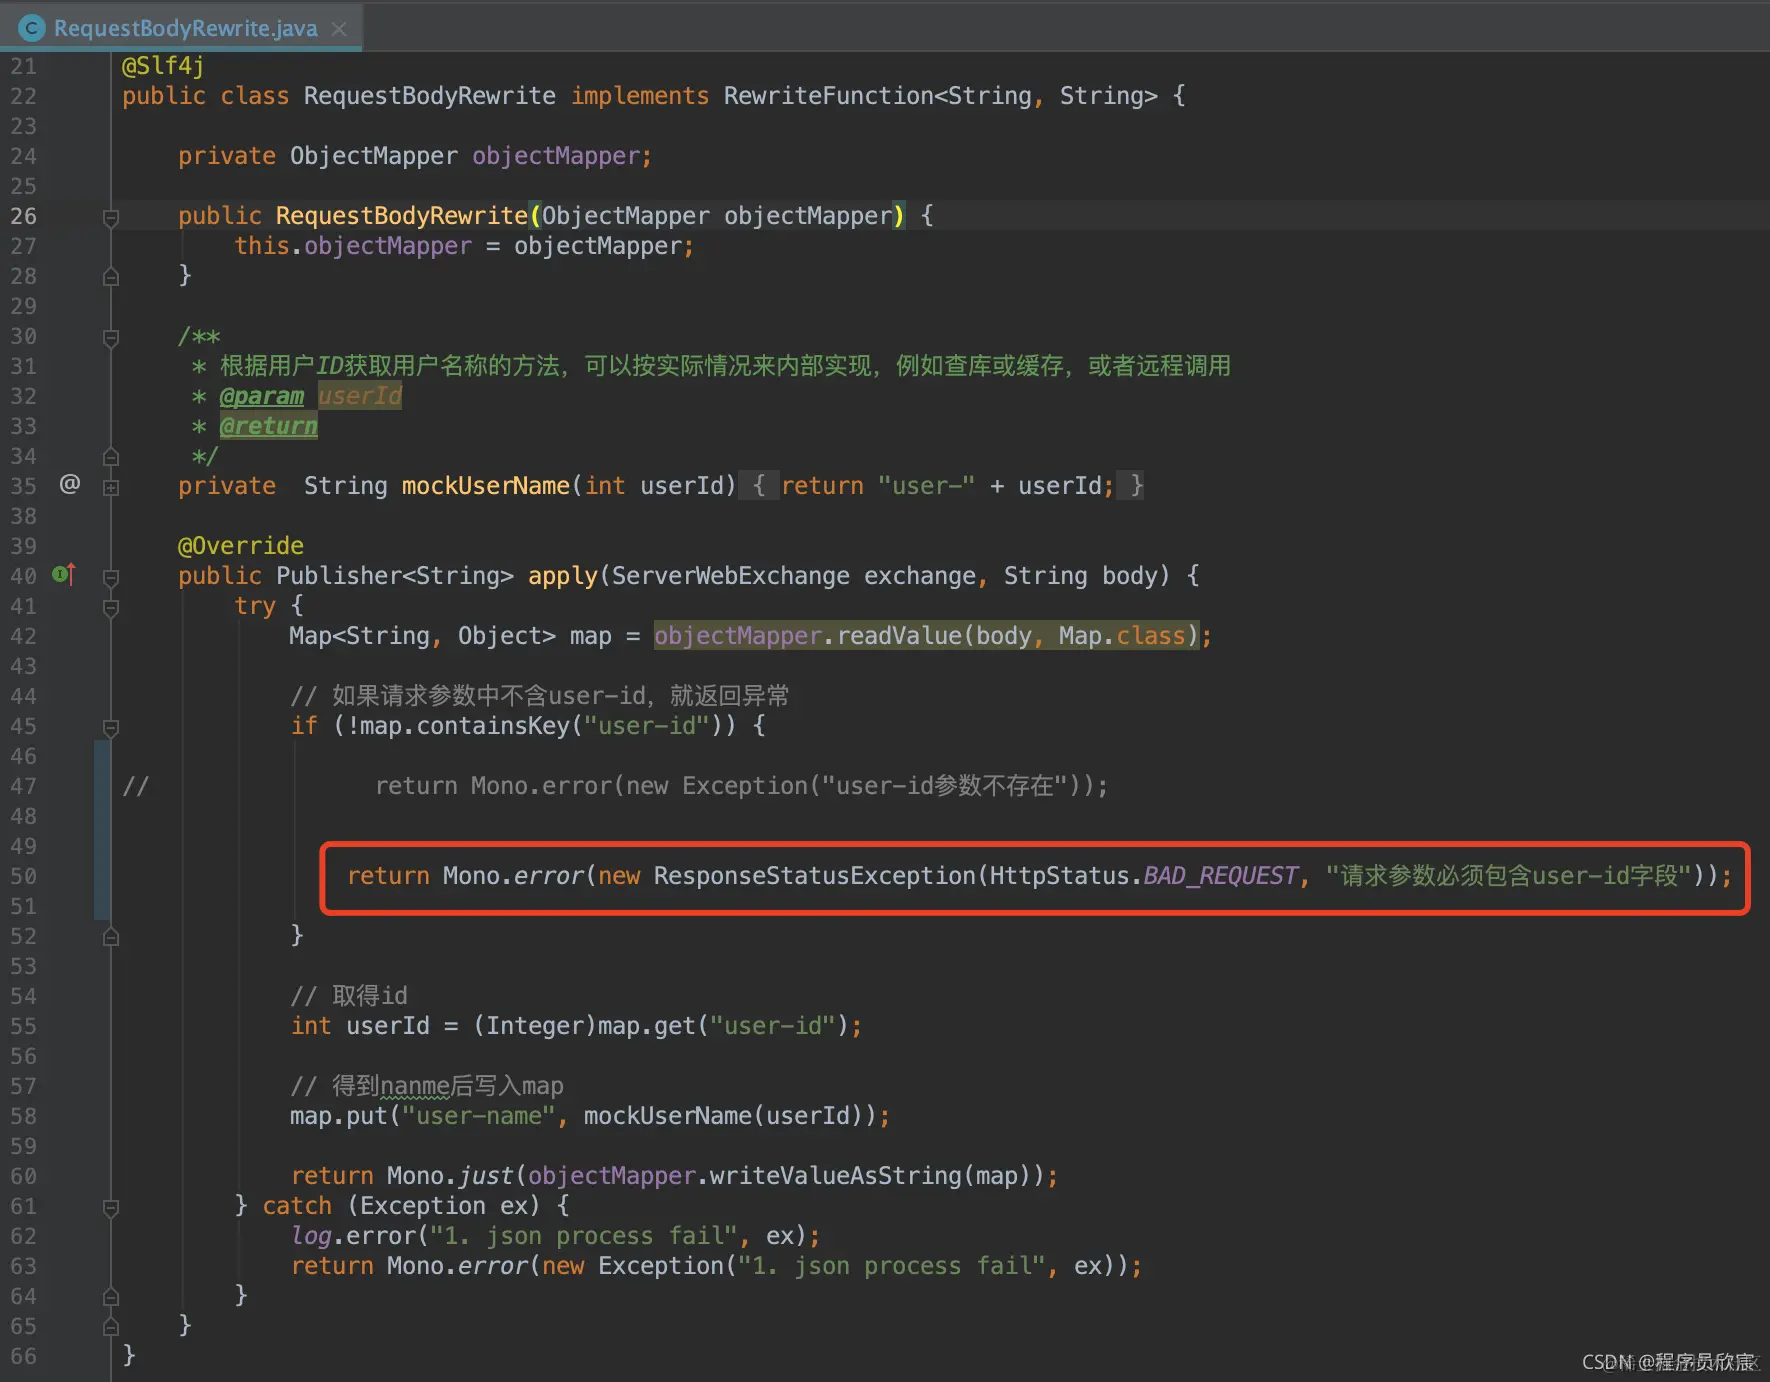1770x1382 pixels.
Task: Click the BAD_REQUEST constant on line 50
Action: point(1221,876)
